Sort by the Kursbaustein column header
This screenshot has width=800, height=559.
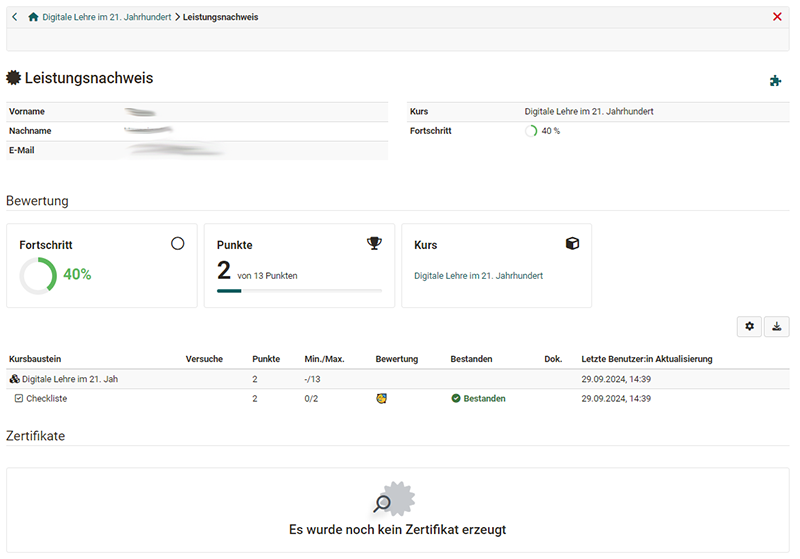[x=35, y=359]
